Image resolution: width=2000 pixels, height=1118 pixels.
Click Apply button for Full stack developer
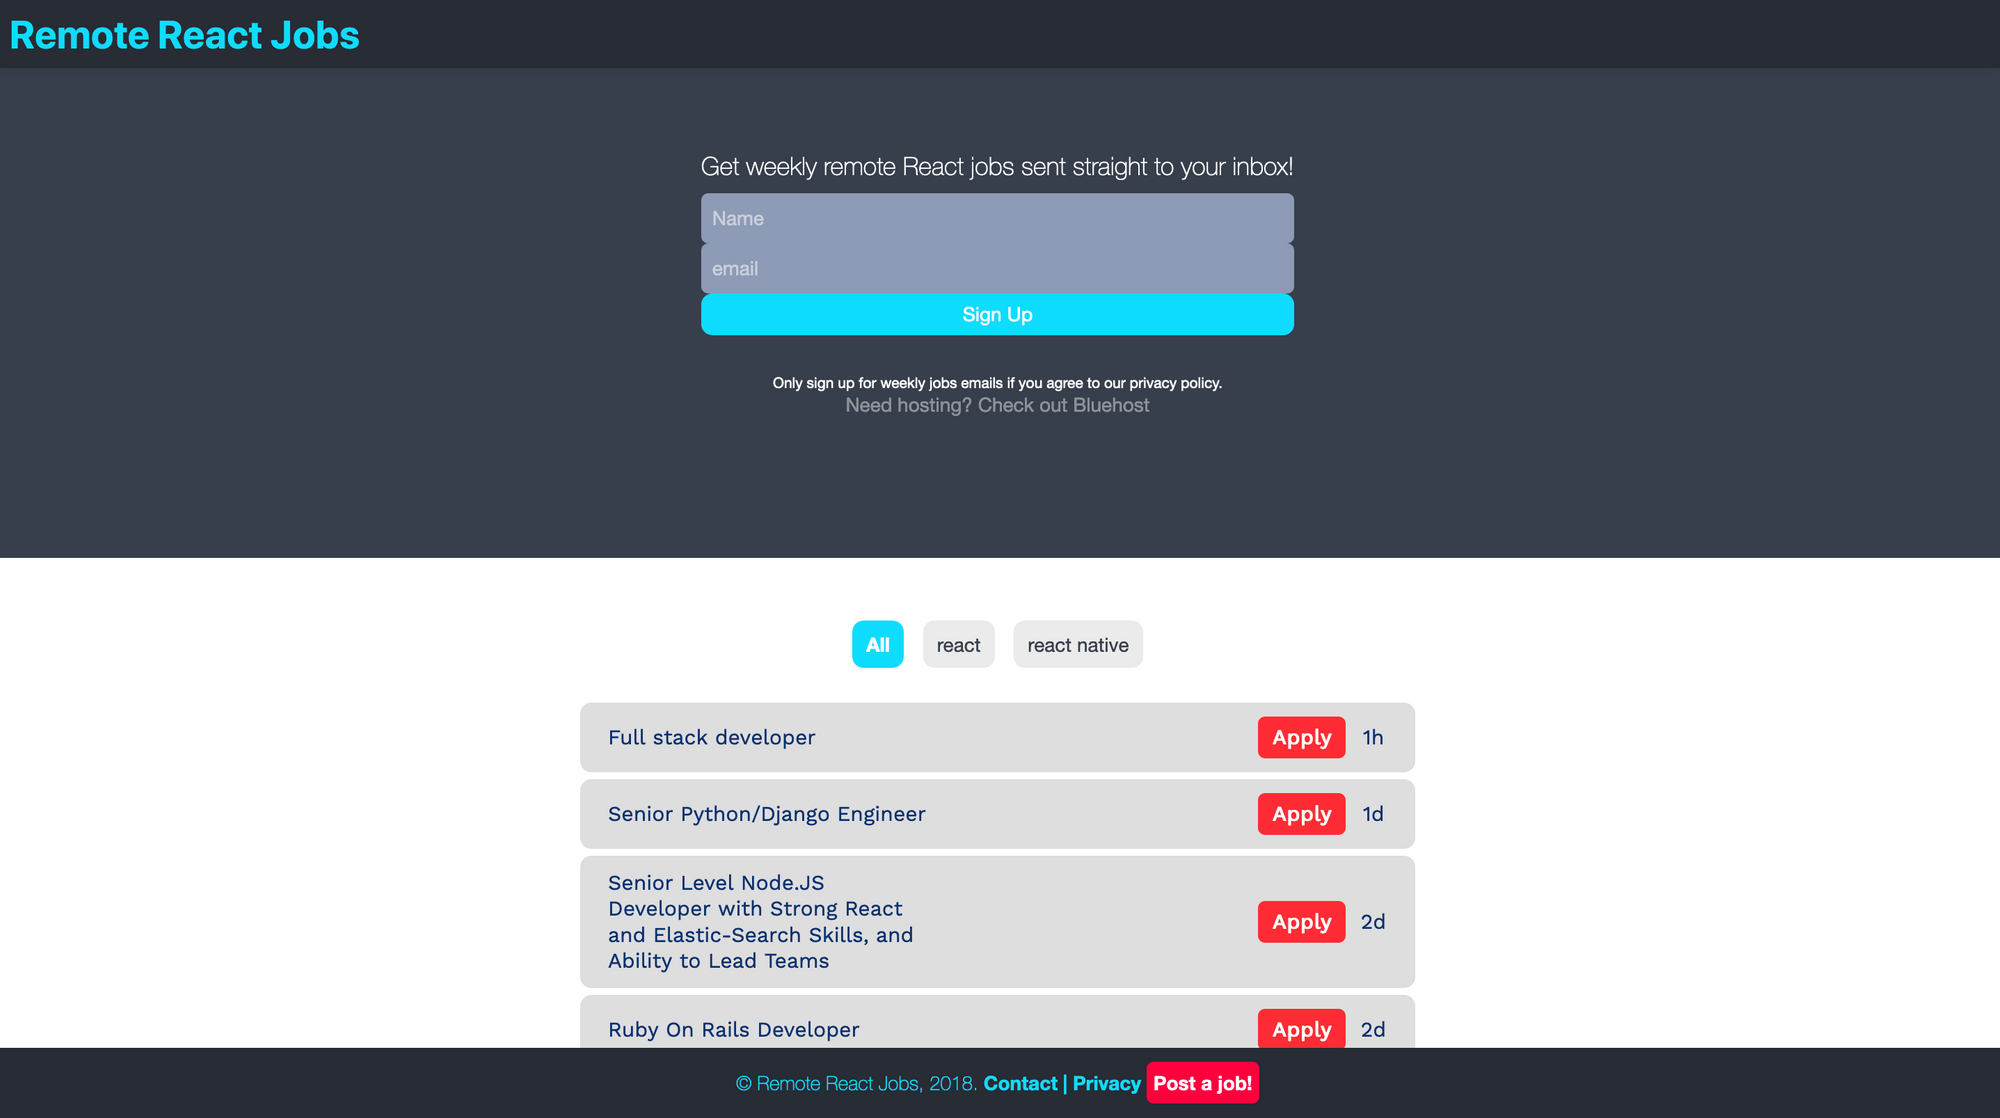[x=1301, y=736]
